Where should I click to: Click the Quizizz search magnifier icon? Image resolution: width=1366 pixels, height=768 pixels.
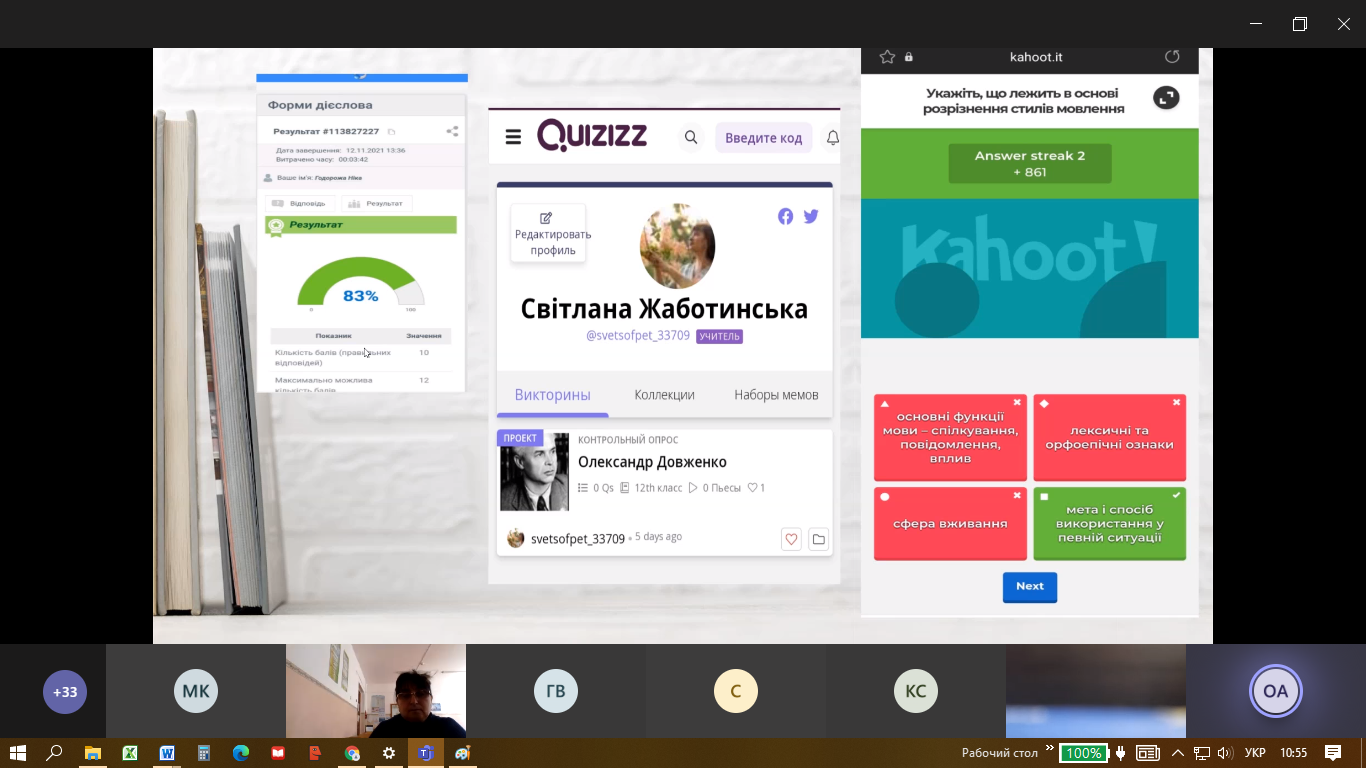(691, 137)
